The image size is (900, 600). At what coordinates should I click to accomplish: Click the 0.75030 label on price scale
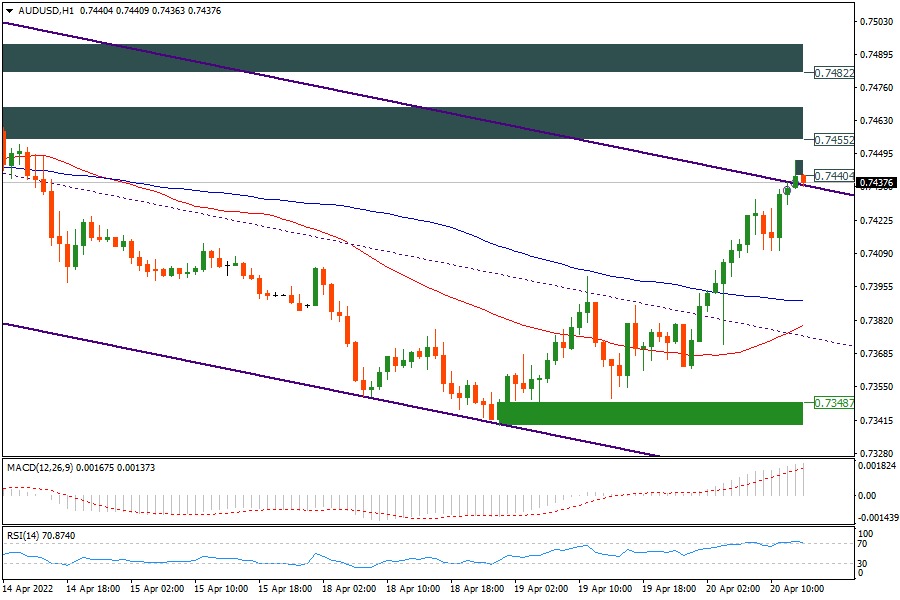[x=877, y=21]
